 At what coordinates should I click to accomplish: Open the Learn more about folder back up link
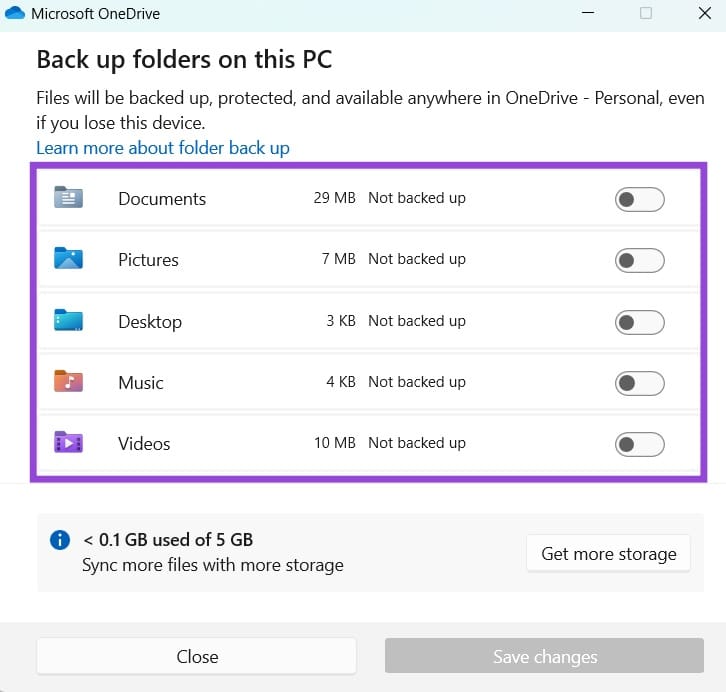163,148
